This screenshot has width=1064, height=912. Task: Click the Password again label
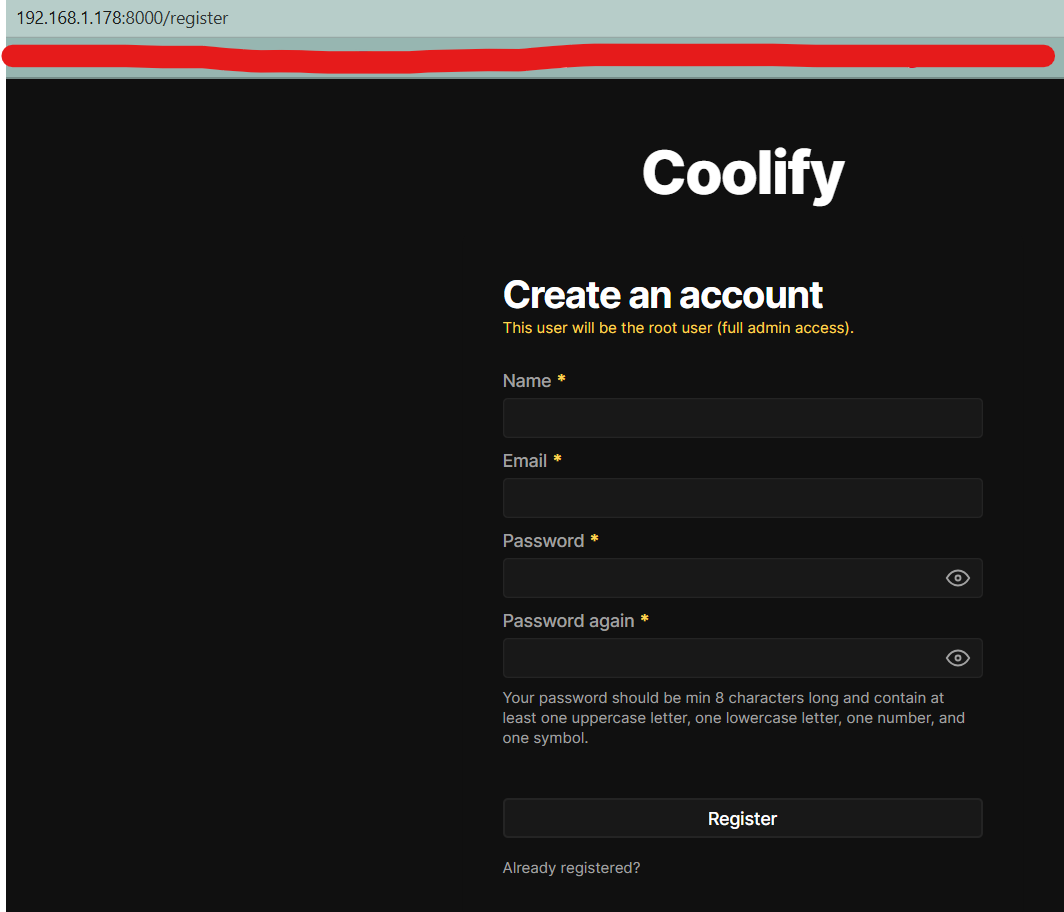(568, 621)
